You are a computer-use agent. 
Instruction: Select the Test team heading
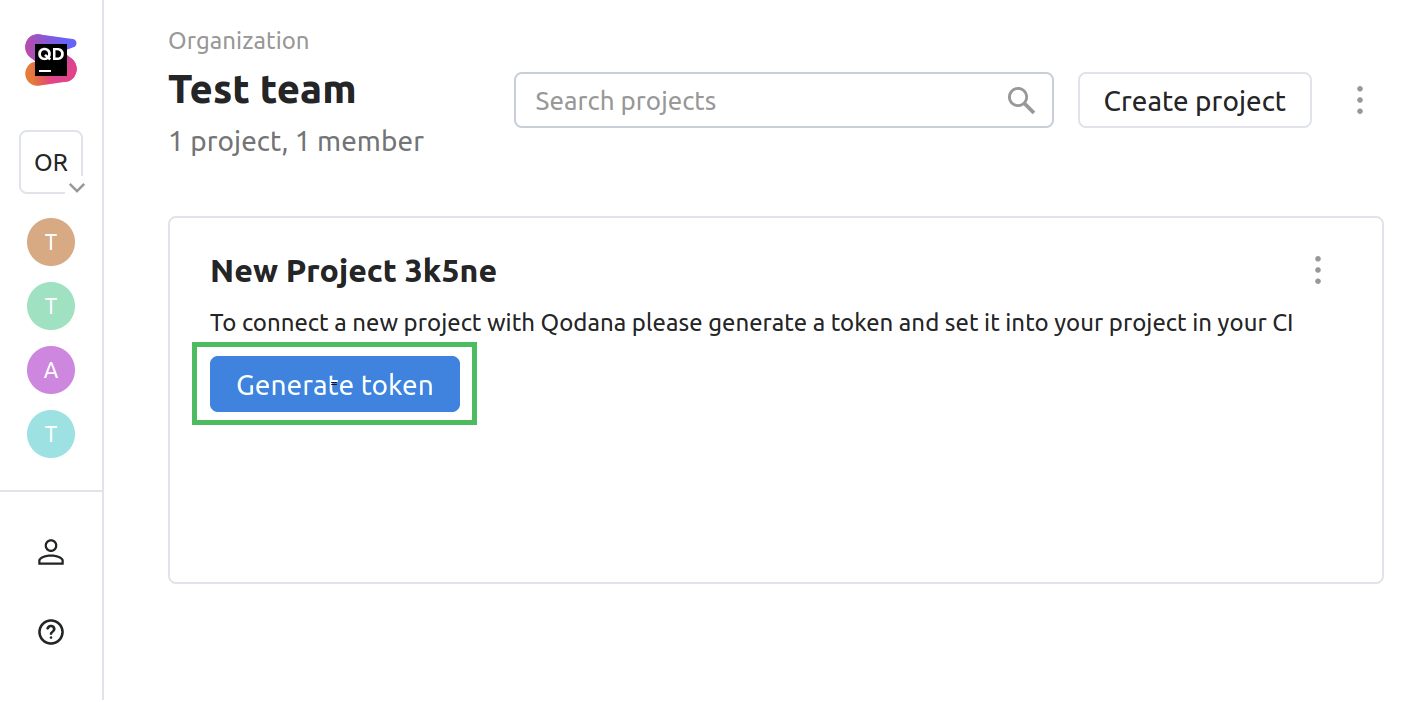[262, 90]
